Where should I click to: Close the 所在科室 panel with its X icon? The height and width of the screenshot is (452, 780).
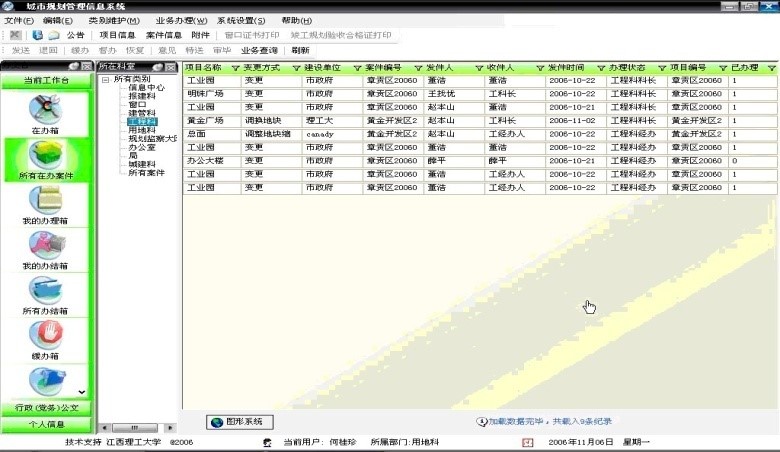tap(172, 66)
